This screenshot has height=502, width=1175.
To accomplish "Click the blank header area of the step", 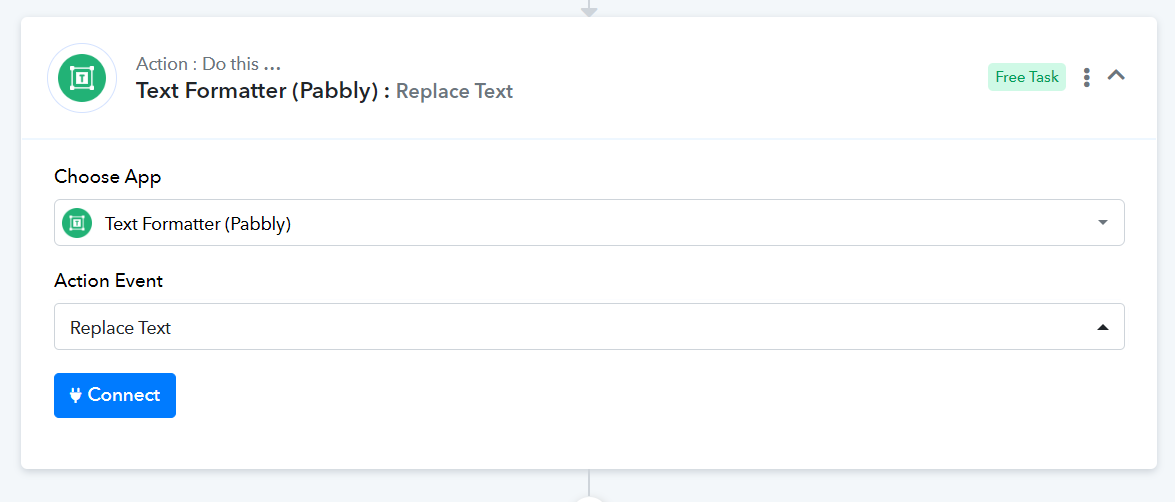I will tap(749, 78).
